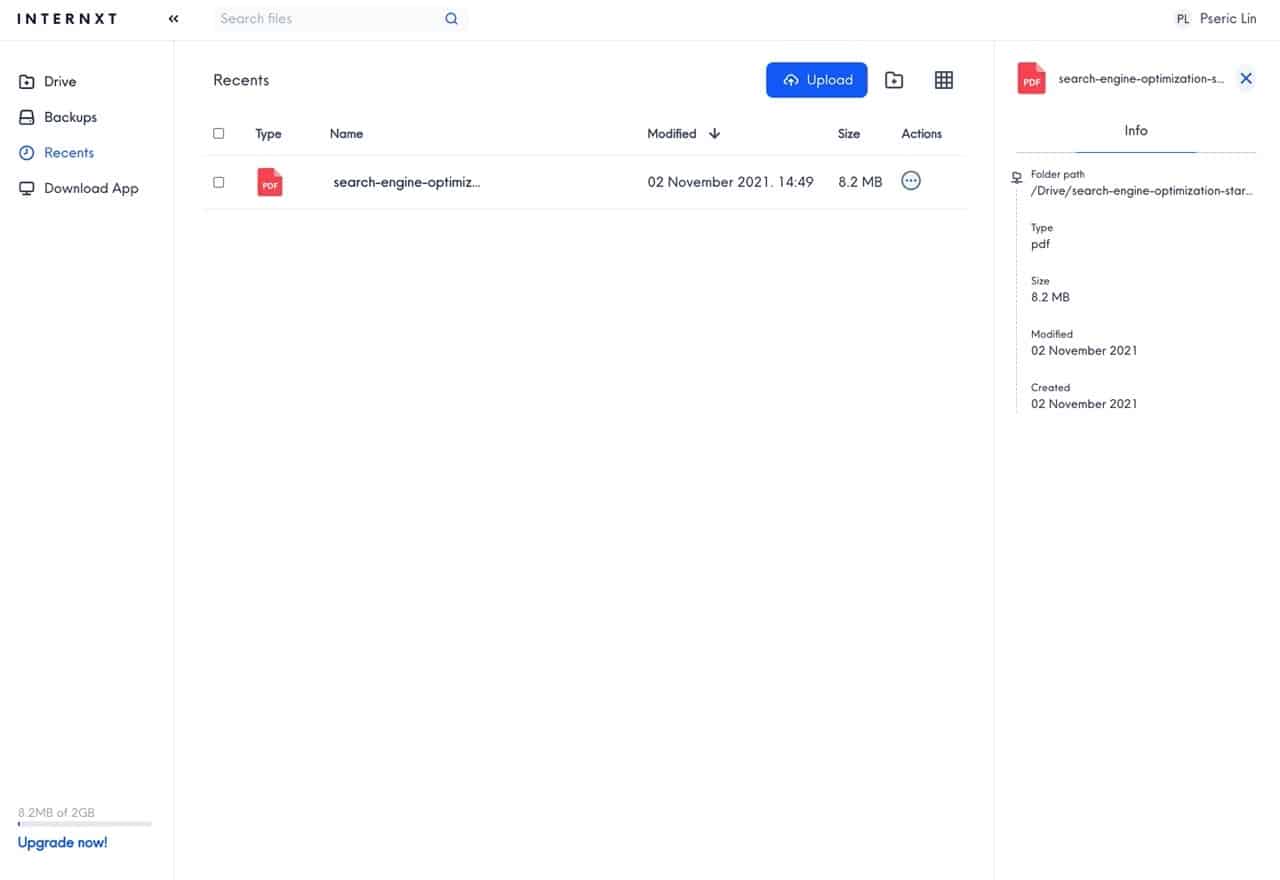The width and height of the screenshot is (1280, 880).
Task: Click the PDF file type icon in the row
Action: click(x=269, y=182)
